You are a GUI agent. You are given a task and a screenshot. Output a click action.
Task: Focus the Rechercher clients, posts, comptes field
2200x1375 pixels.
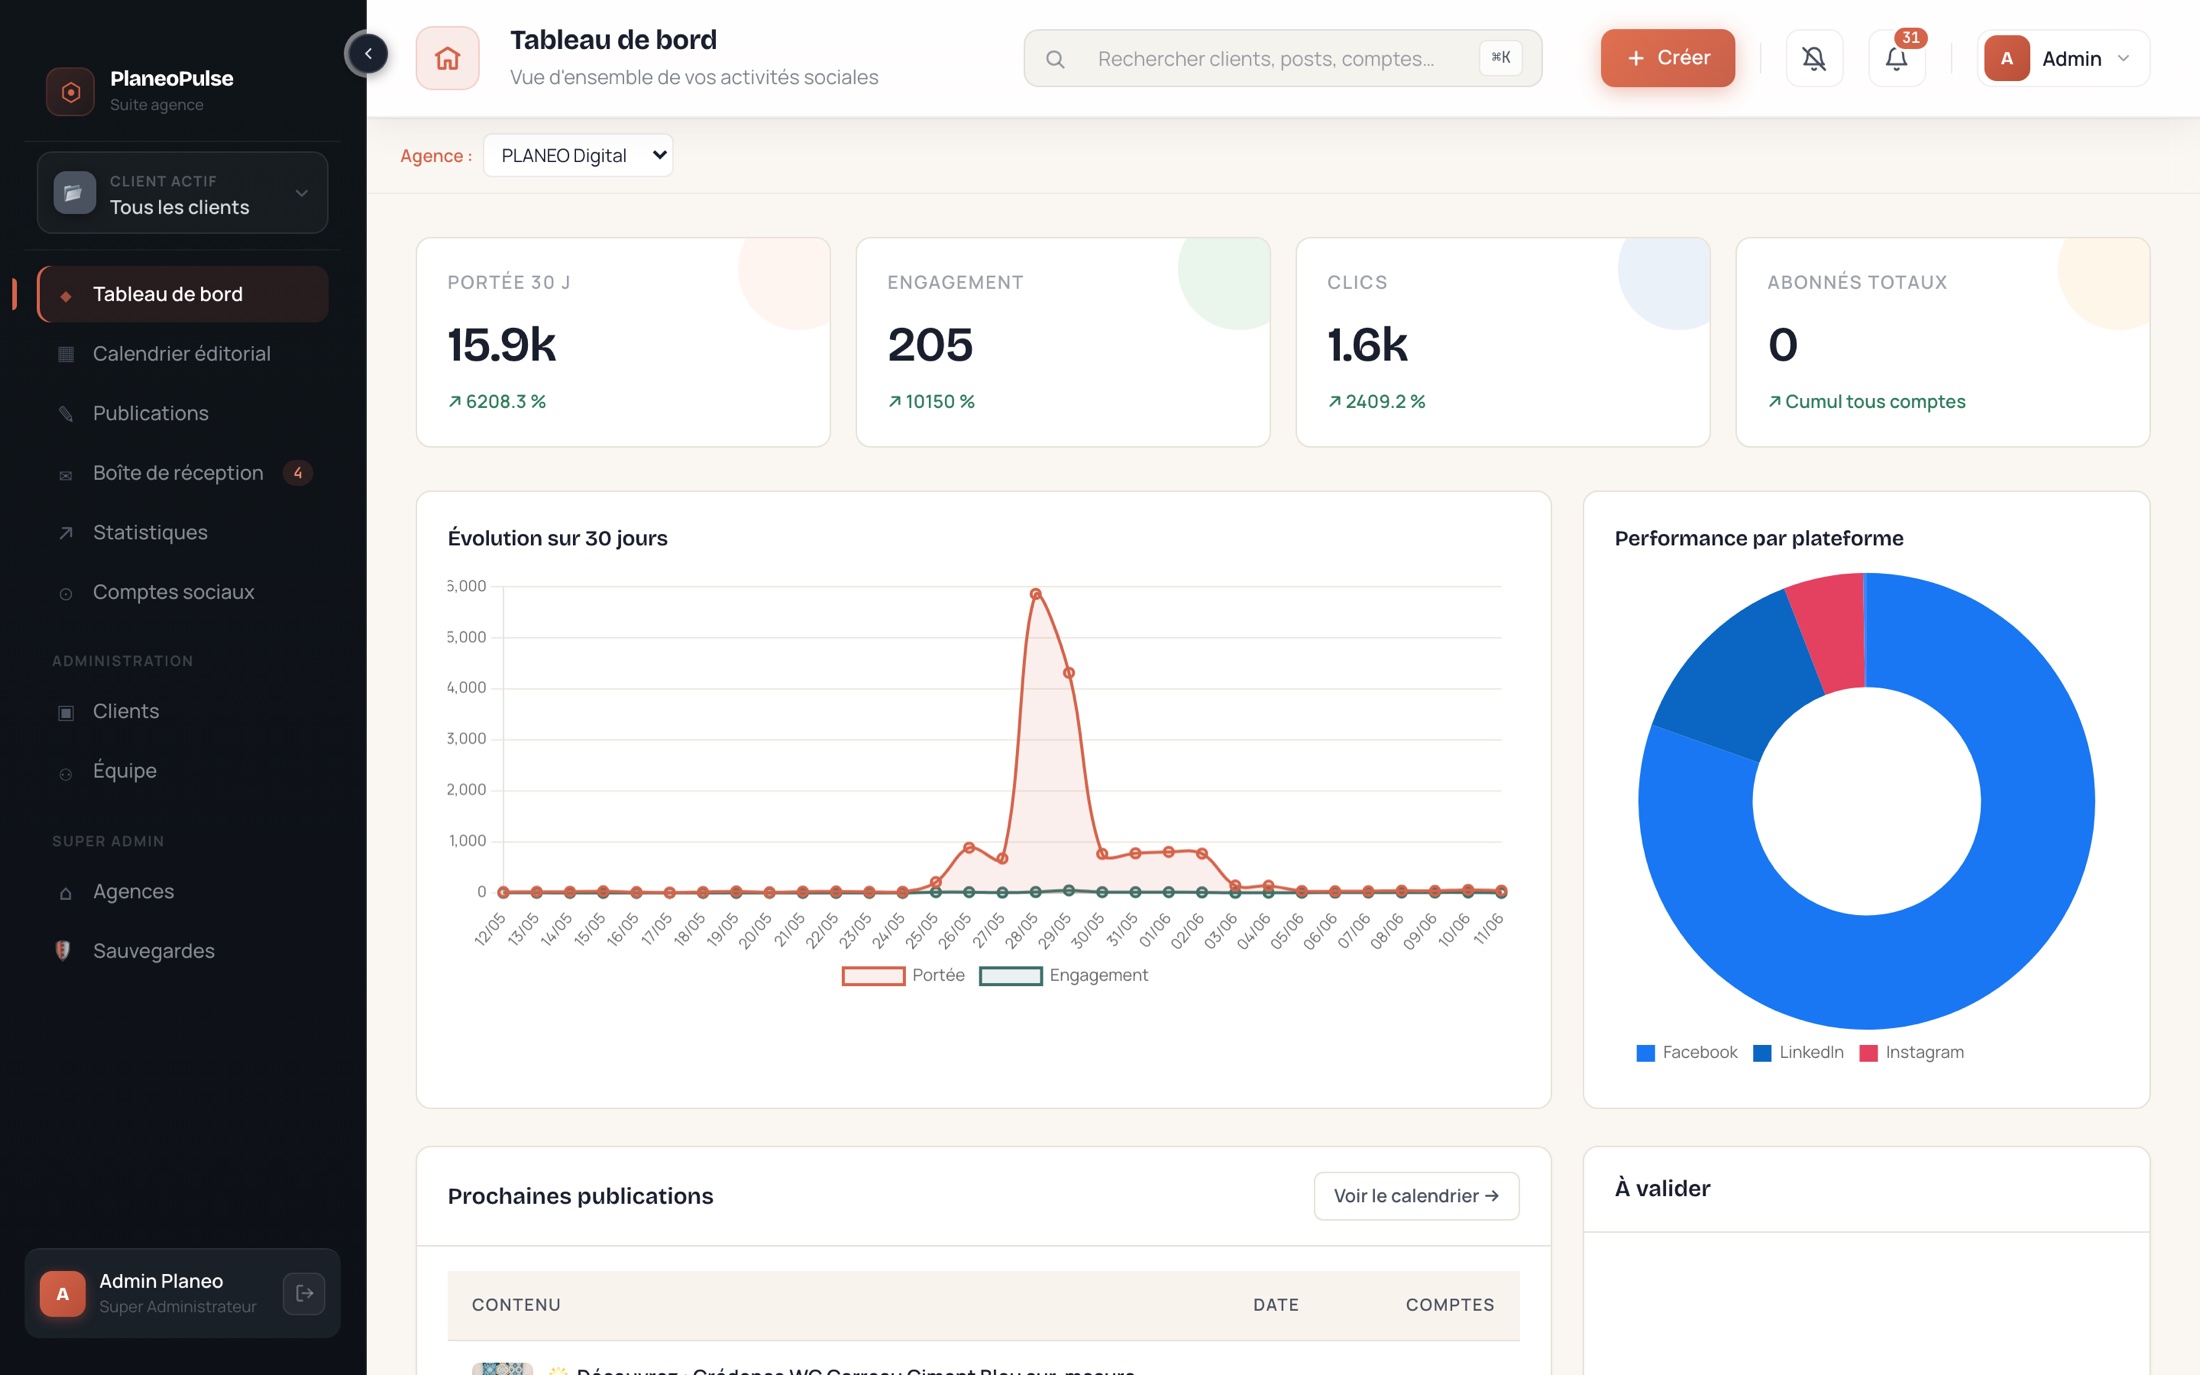(x=1282, y=58)
